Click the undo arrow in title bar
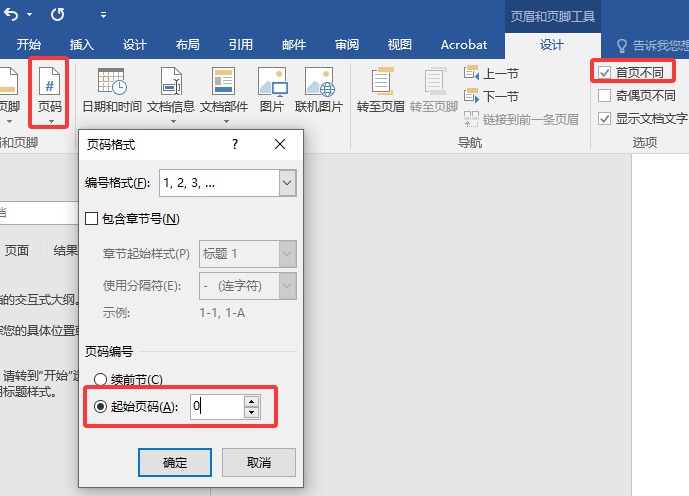 tap(9, 15)
